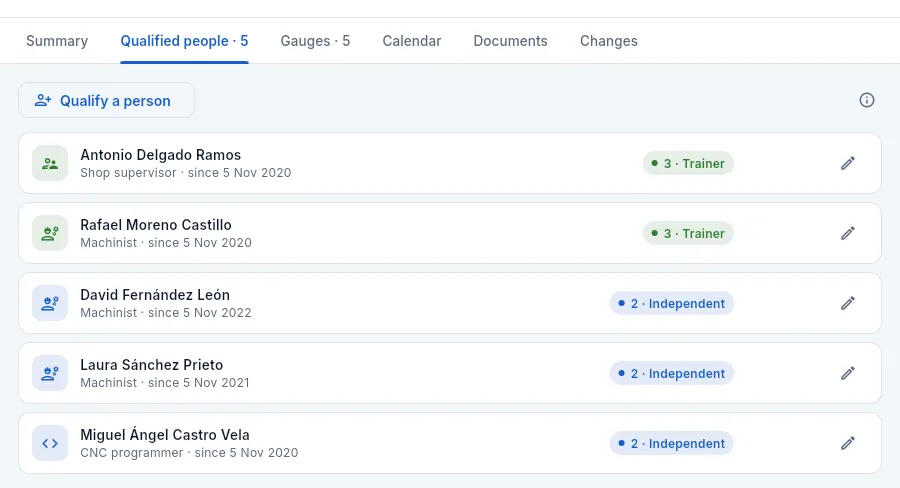Go to the Documents tab
This screenshot has height=488, width=900.
[x=510, y=41]
